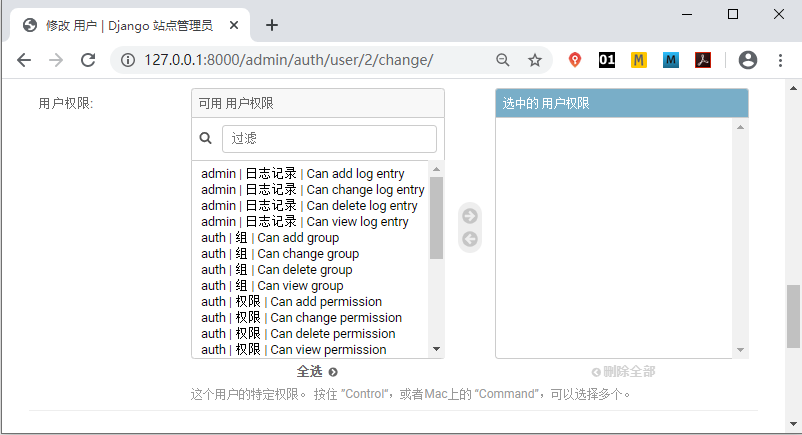The image size is (802, 435).
Task: Select 'Can delete permission' entry
Action: [x=310, y=333]
